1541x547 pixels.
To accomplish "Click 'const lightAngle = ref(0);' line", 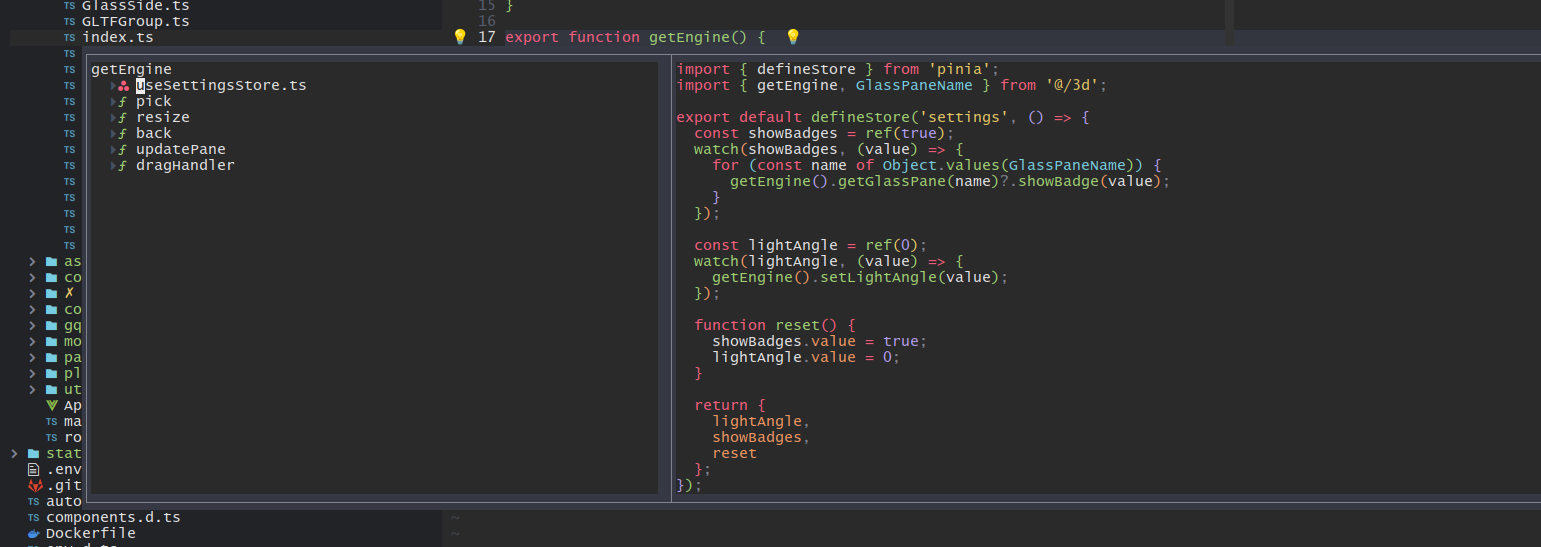I will click(811, 245).
